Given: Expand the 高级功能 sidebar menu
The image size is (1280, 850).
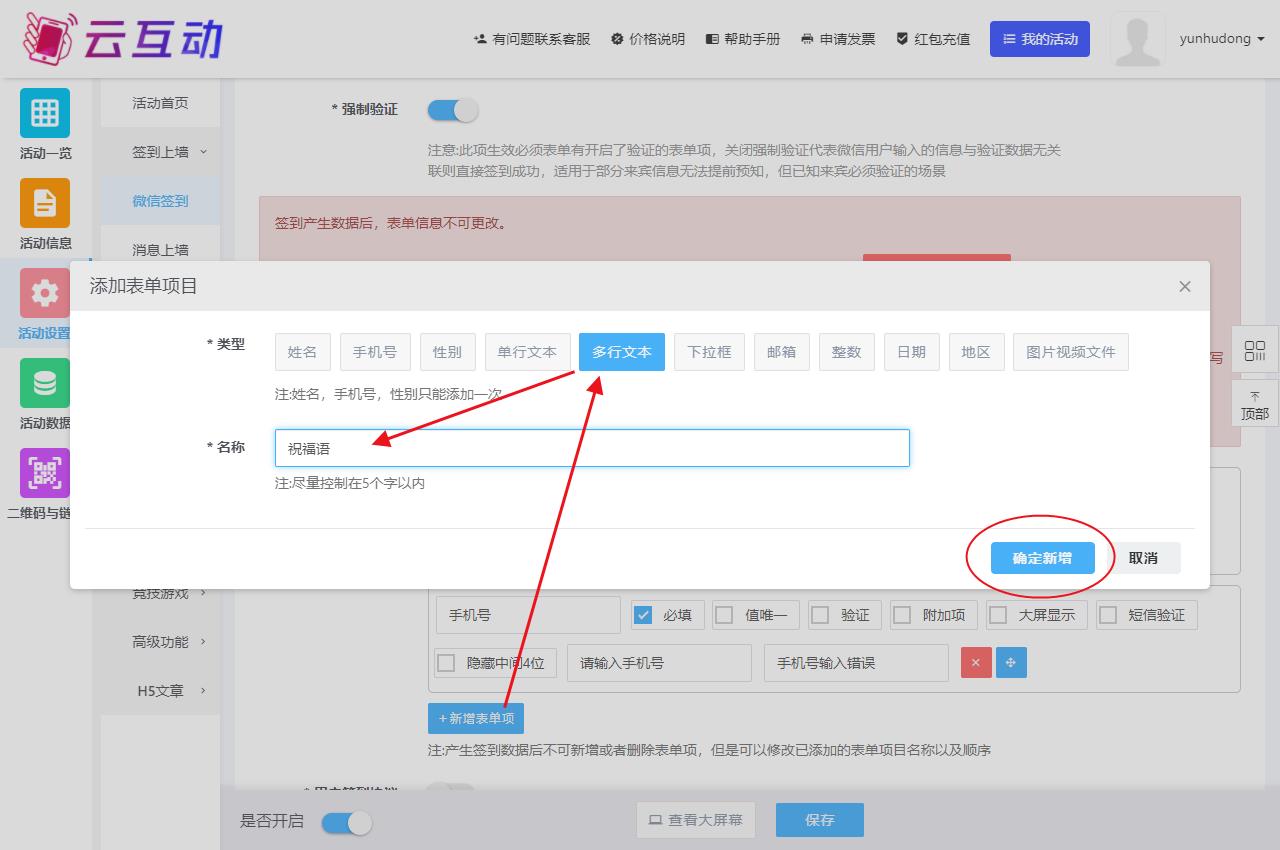Looking at the screenshot, I should (x=169, y=642).
